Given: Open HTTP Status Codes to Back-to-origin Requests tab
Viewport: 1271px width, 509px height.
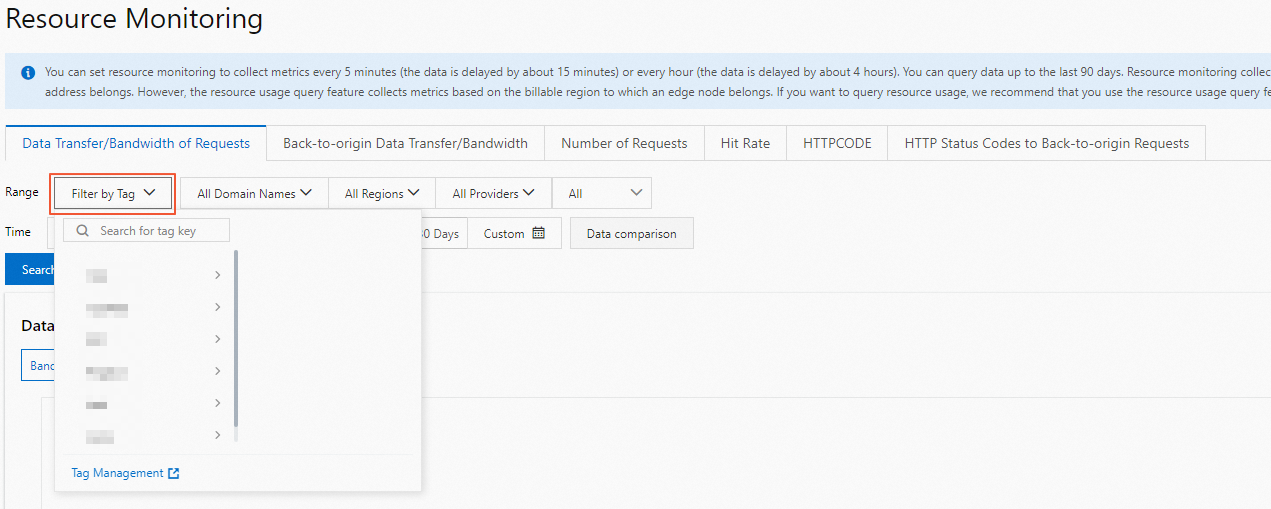Looking at the screenshot, I should 1047,143.
